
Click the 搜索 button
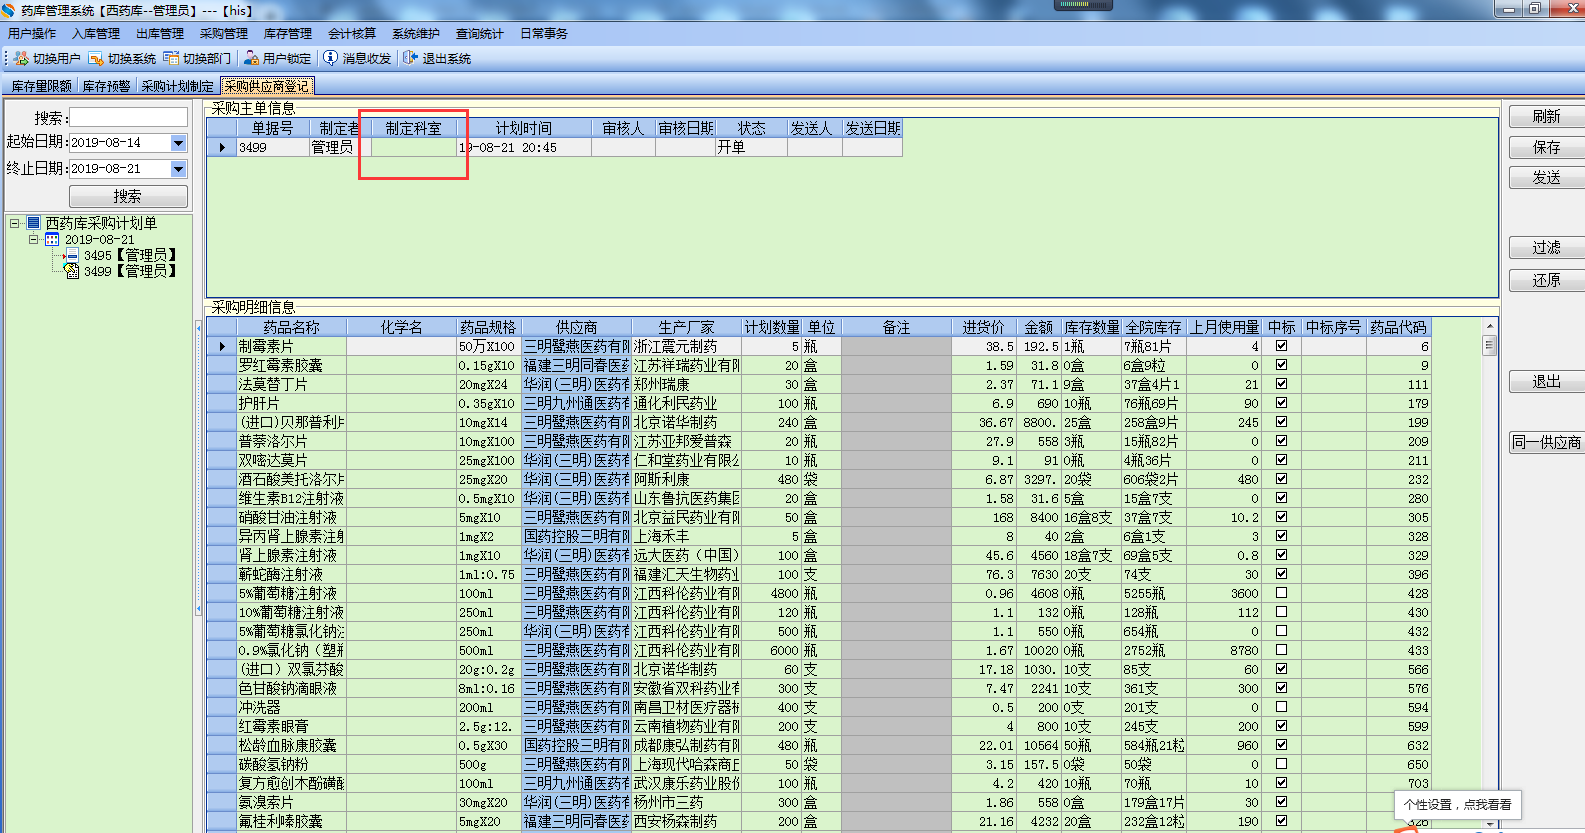(x=127, y=196)
